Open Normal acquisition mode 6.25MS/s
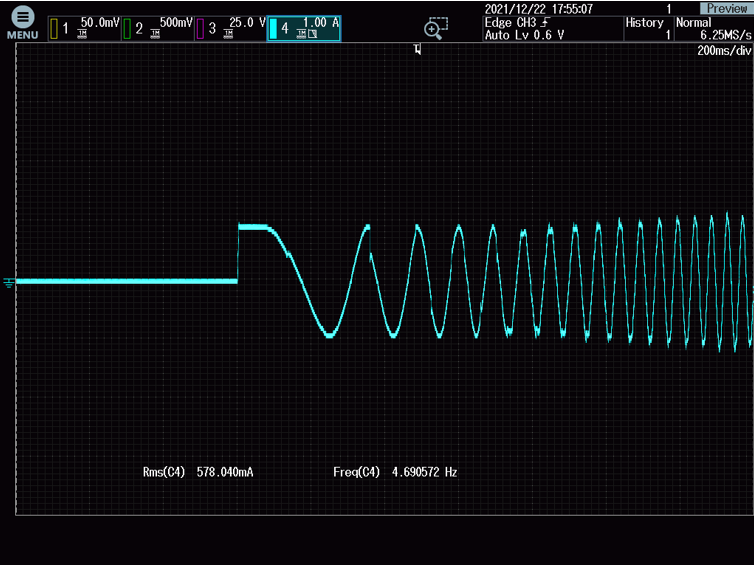Image resolution: width=754 pixels, height=565 pixels. (x=714, y=28)
